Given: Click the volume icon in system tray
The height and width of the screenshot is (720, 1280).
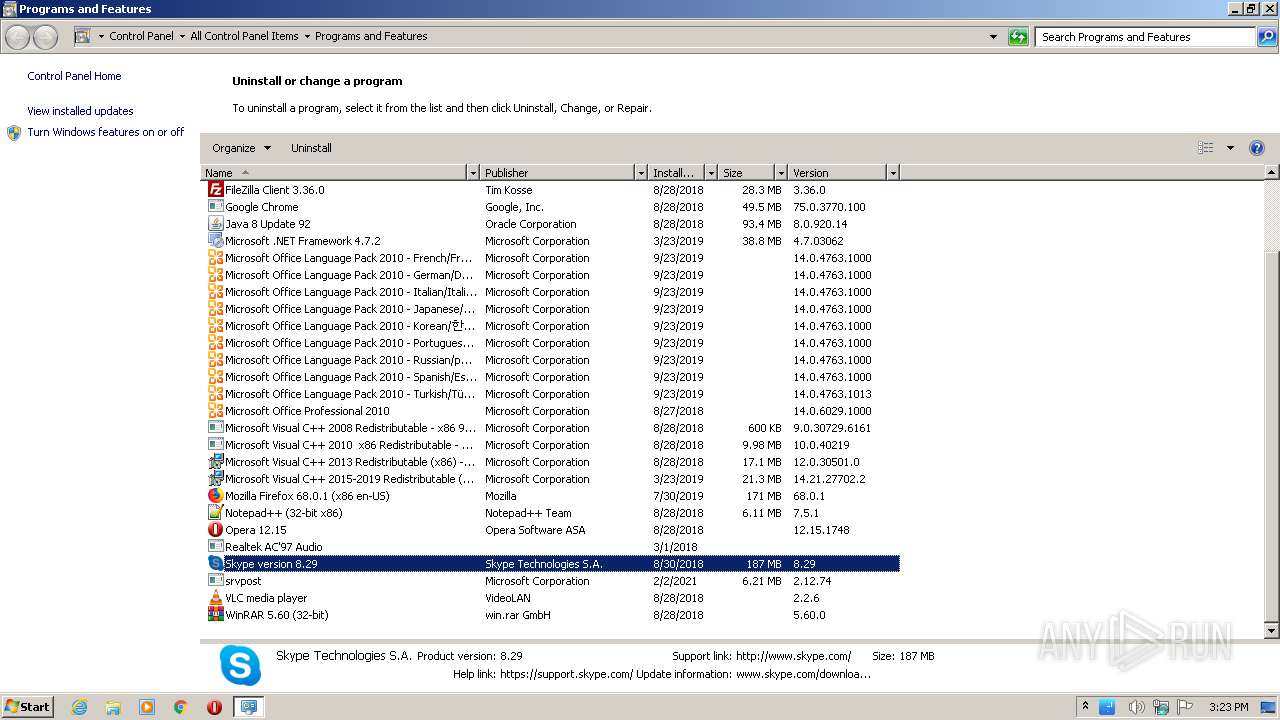Looking at the screenshot, I should [x=1135, y=707].
